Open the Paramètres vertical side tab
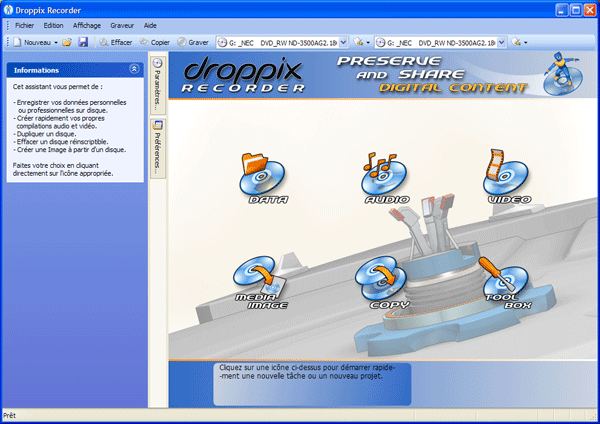This screenshot has height=424, width=600. (x=158, y=85)
